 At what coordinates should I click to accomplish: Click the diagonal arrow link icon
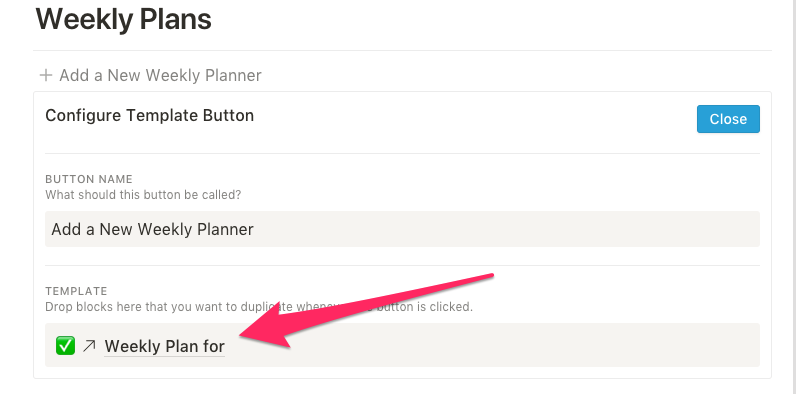(89, 346)
